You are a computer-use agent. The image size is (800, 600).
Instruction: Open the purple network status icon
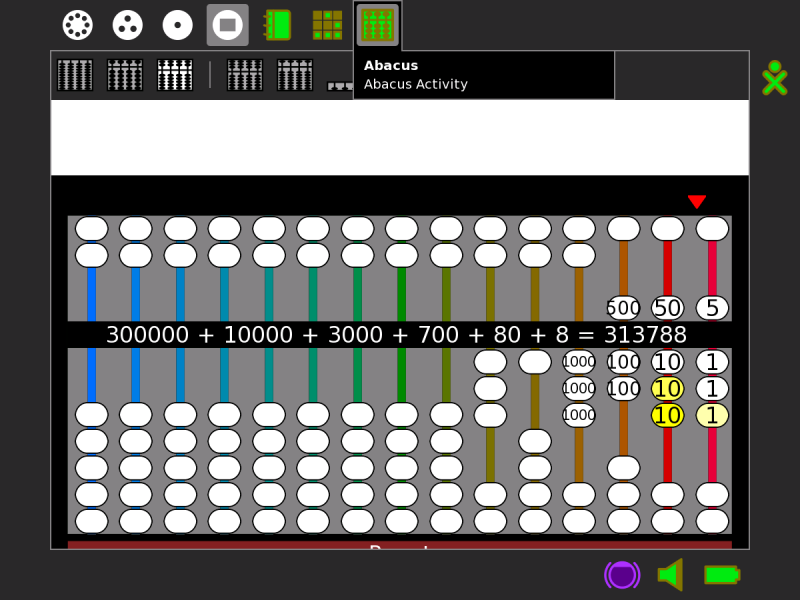(x=621, y=574)
